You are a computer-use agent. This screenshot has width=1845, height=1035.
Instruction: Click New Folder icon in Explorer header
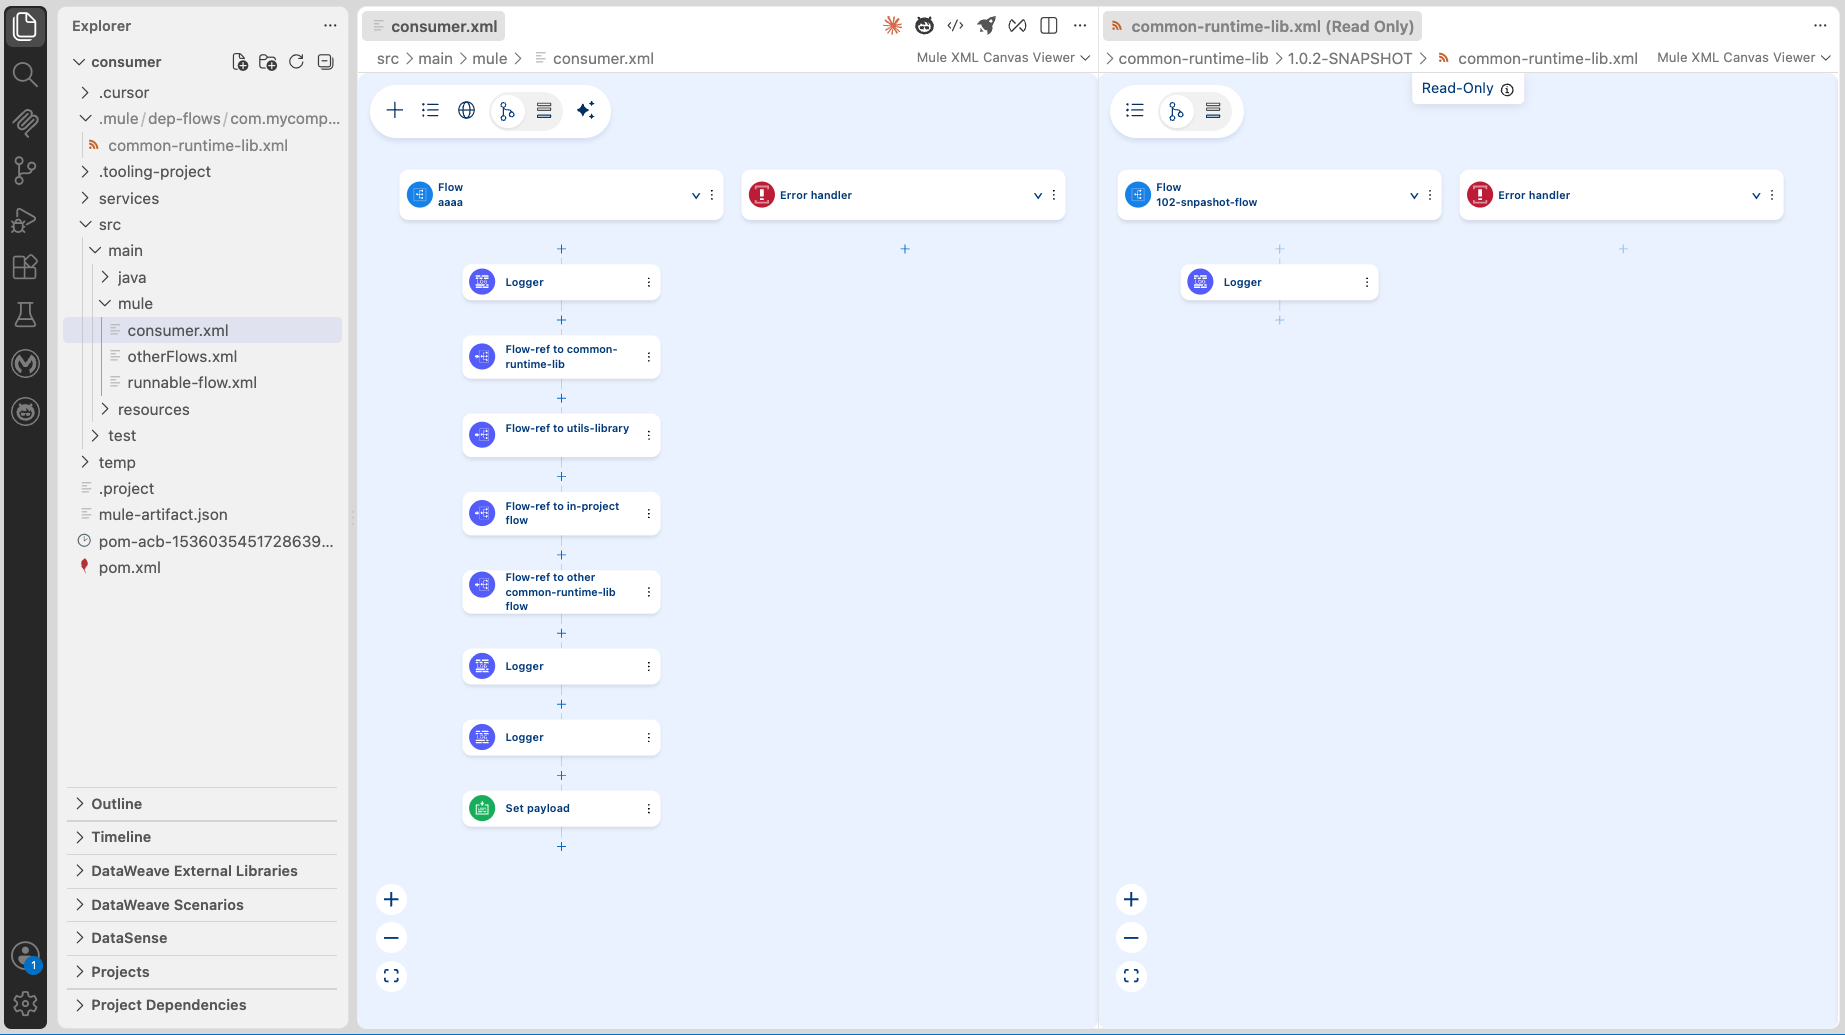pos(268,62)
